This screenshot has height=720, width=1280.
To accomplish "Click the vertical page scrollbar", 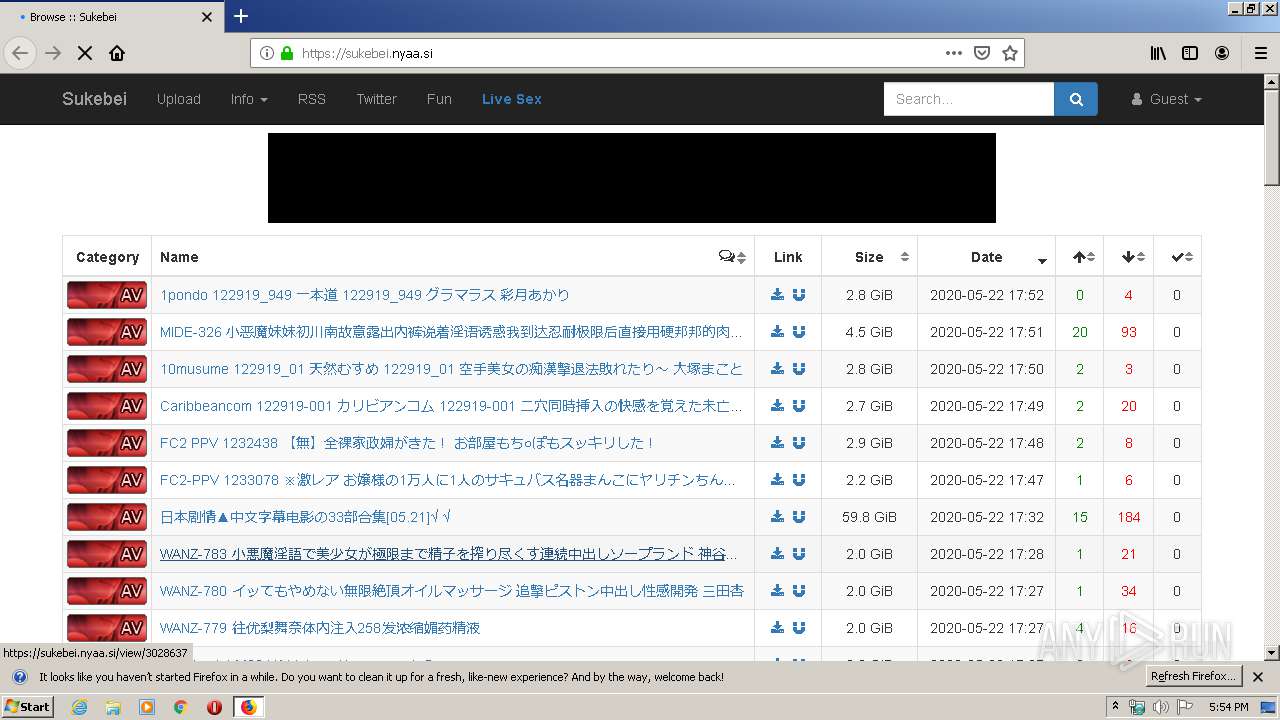I will coord(1272,365).
